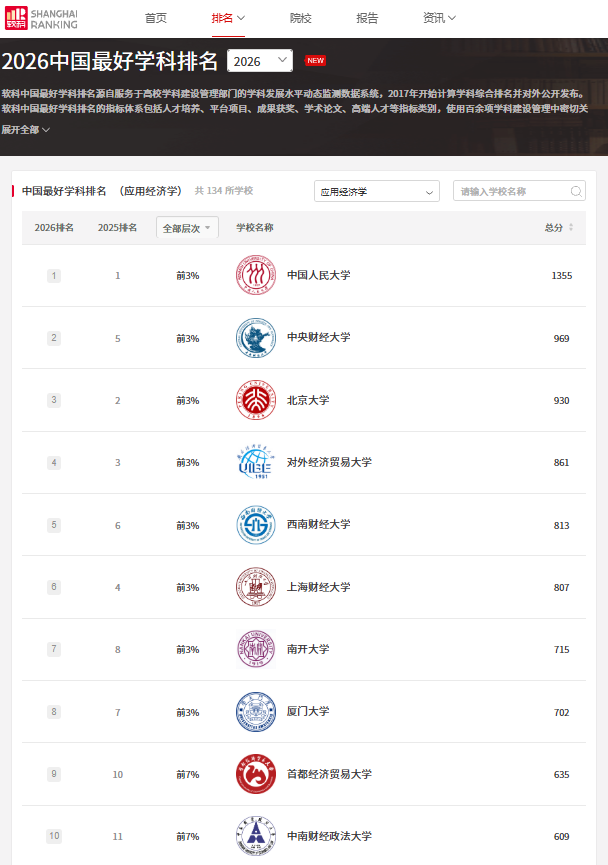
Task: Click the score 635
Action: pyautogui.click(x=562, y=775)
